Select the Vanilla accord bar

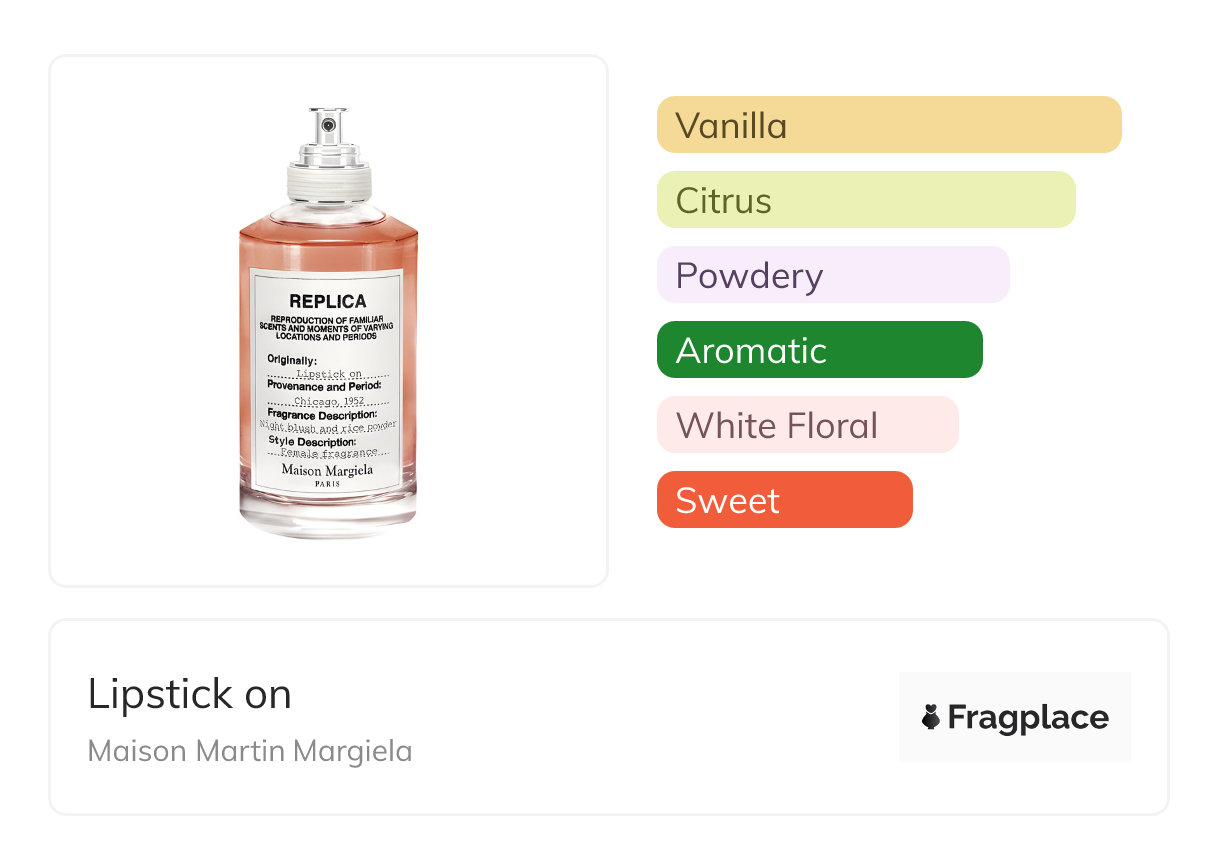click(x=888, y=125)
